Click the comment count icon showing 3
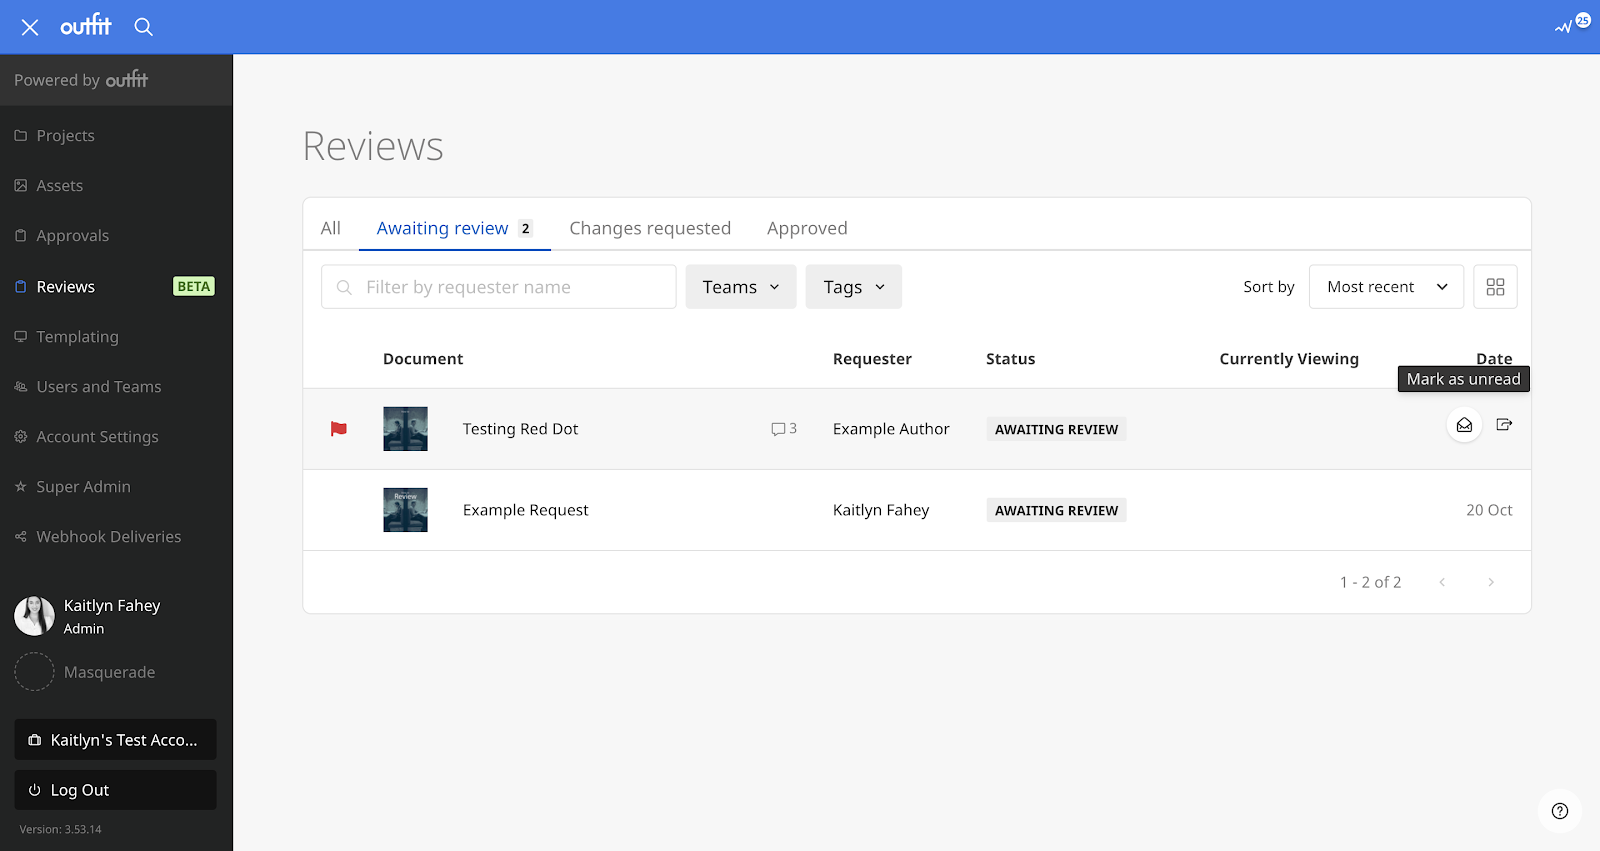The image size is (1600, 851). (784, 429)
